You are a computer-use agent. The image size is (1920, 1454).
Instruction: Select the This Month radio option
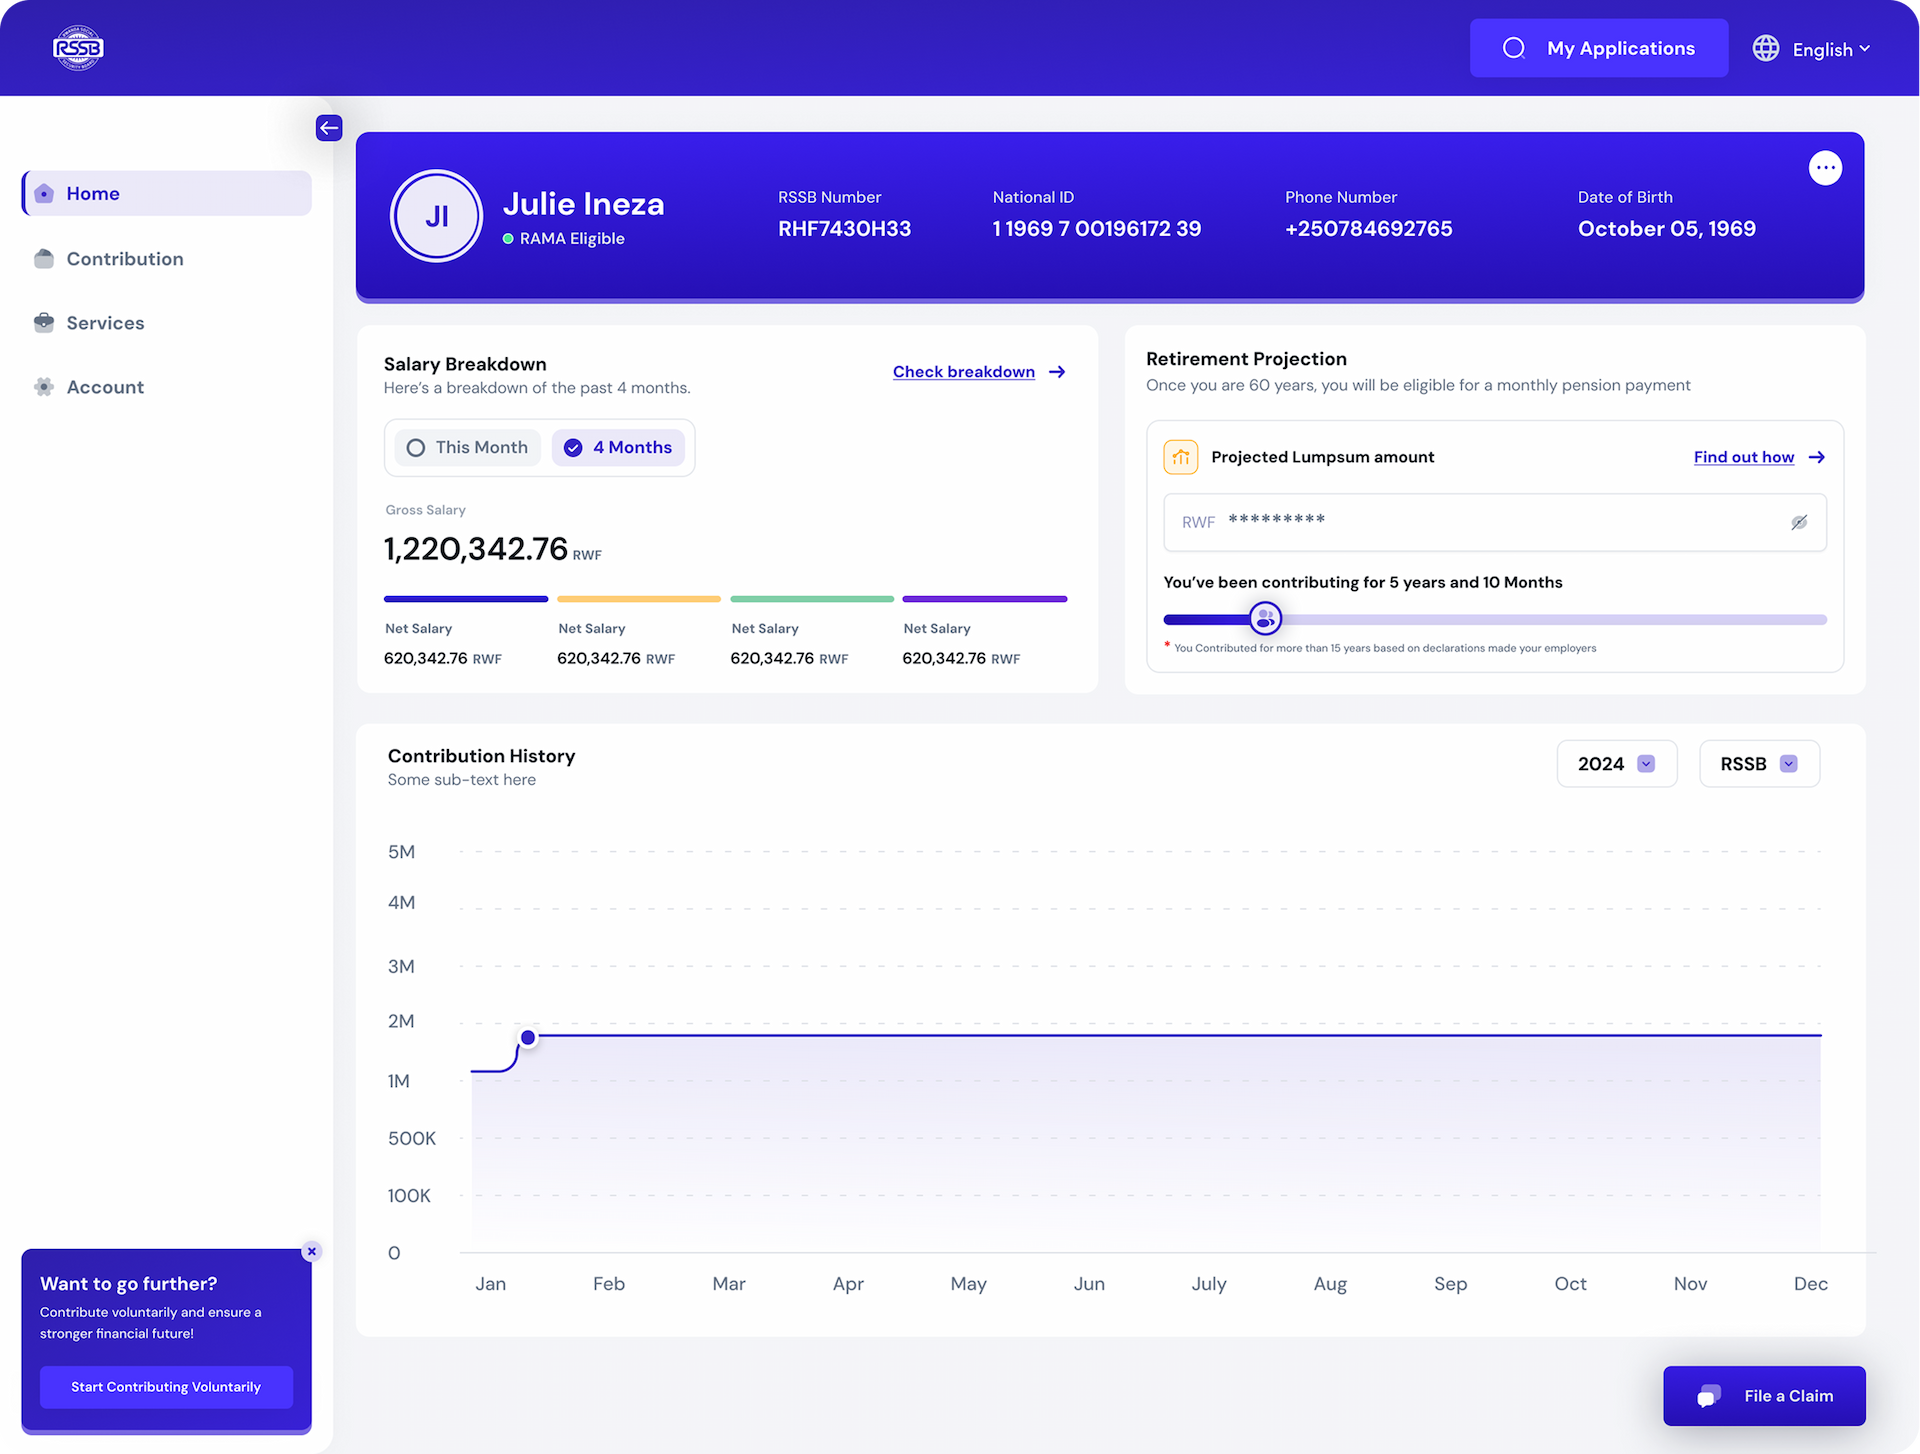pyautogui.click(x=468, y=447)
